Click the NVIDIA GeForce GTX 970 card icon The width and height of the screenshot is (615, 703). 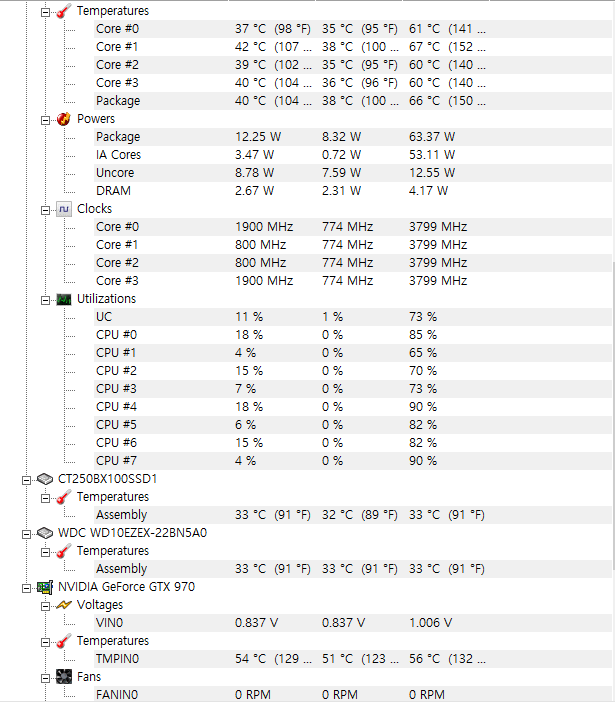tap(45, 587)
